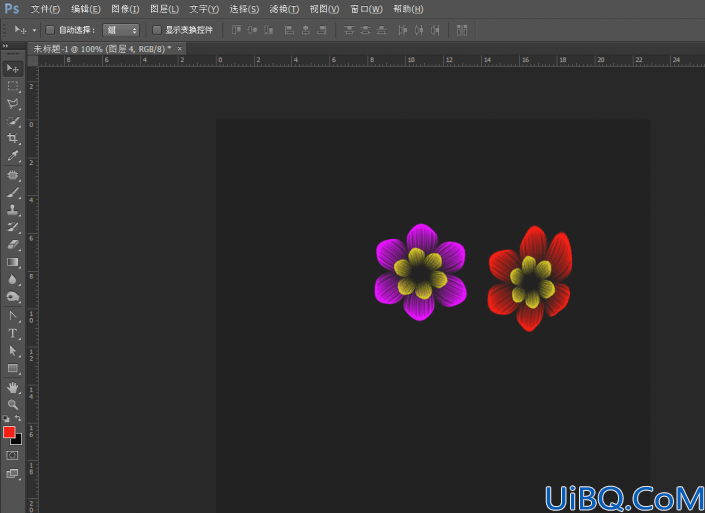Click align vertical centers icon
Viewport: 705px width, 513px height.
(253, 30)
